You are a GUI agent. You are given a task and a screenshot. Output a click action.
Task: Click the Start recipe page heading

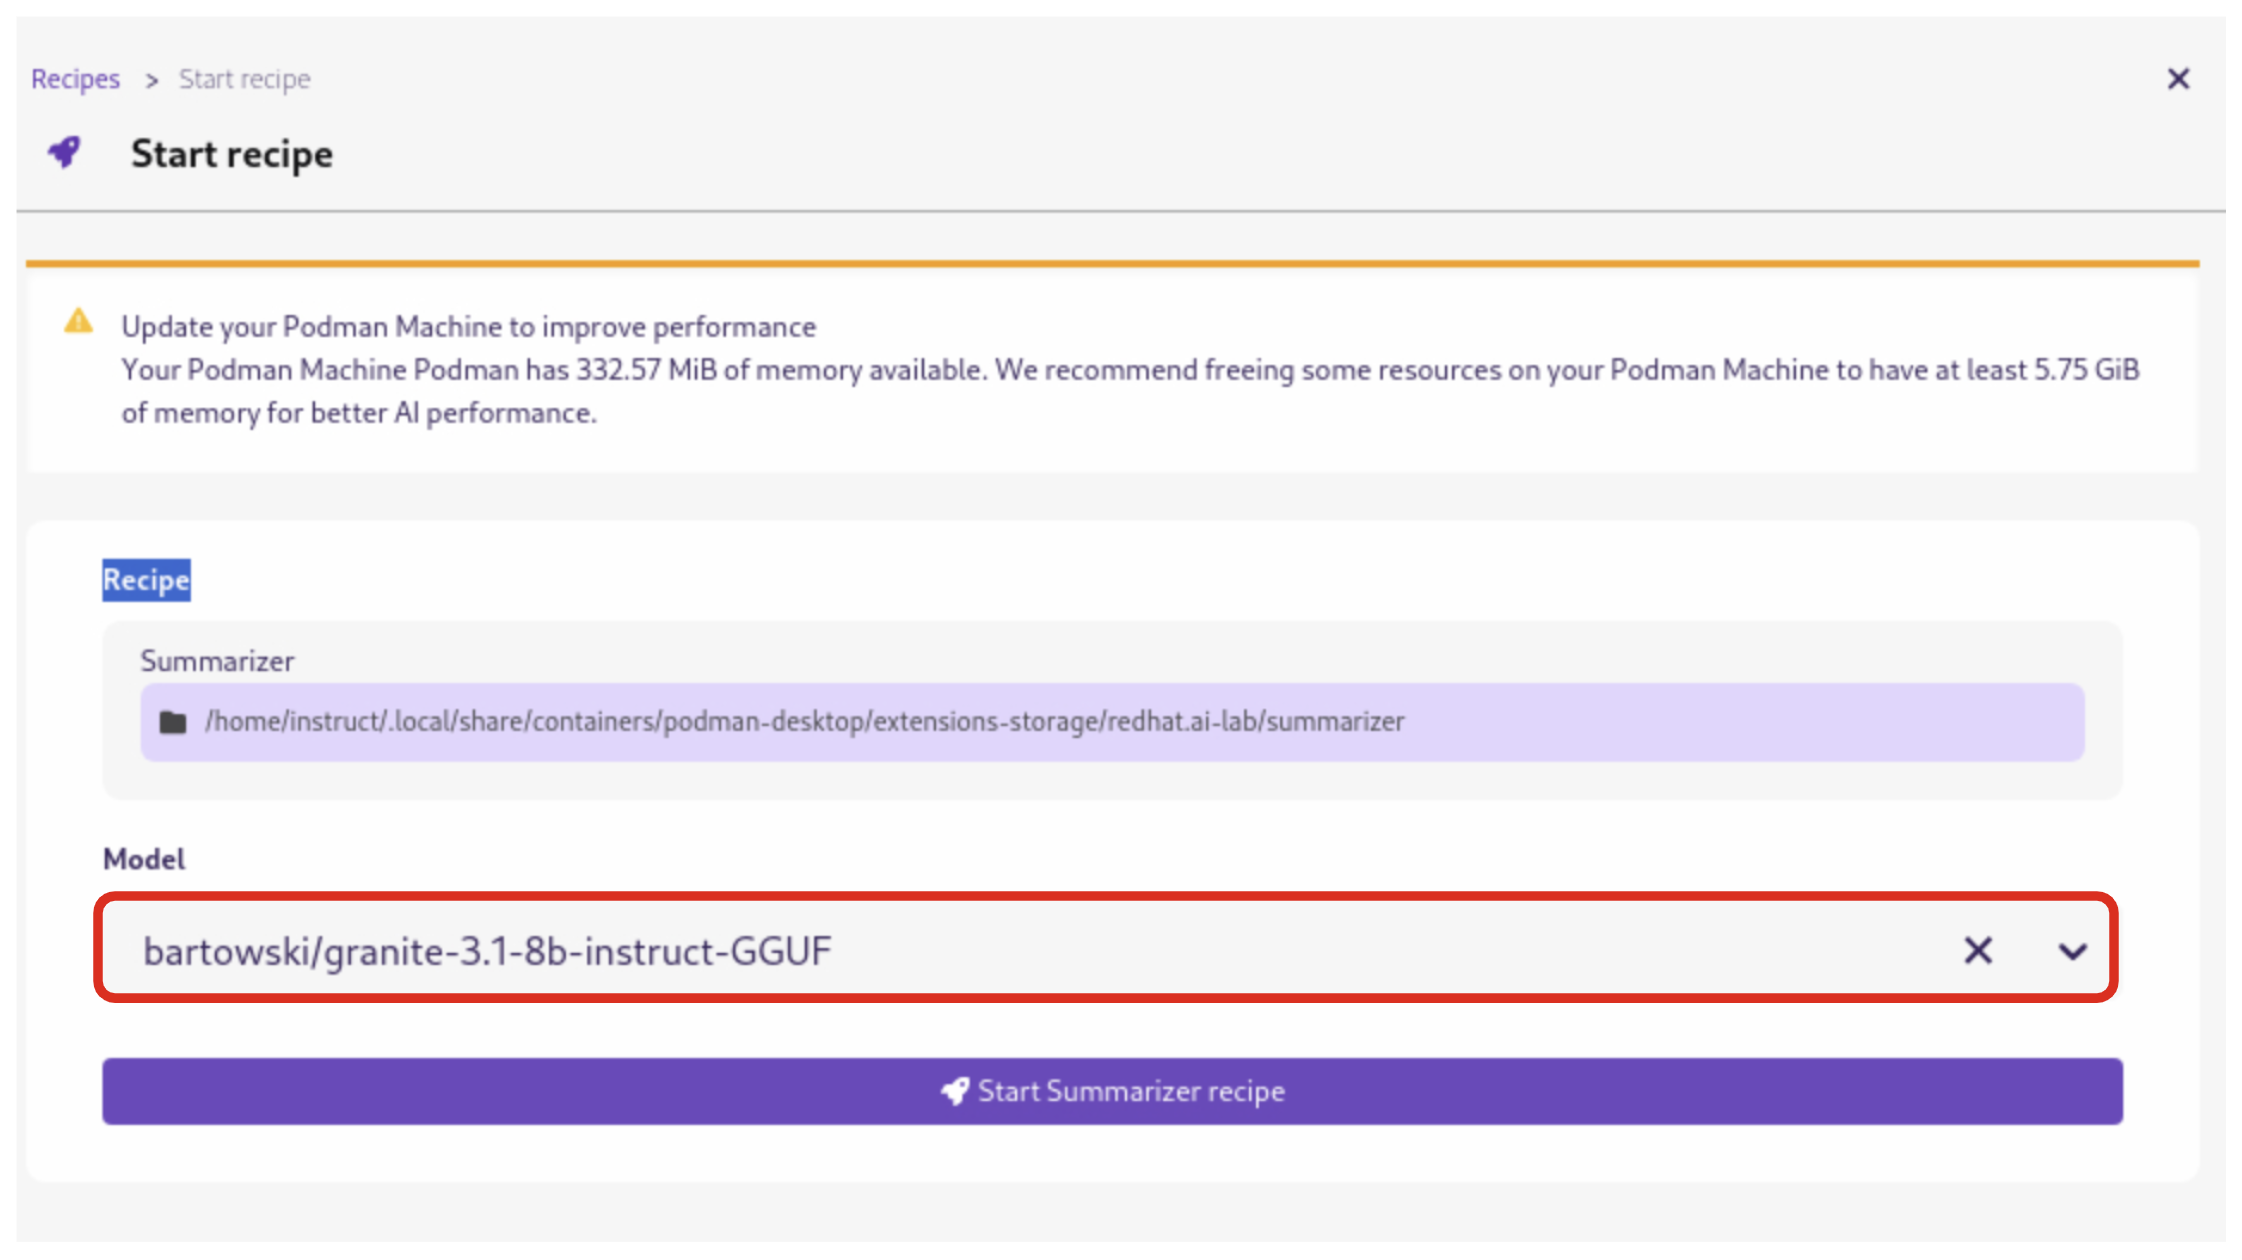click(232, 154)
